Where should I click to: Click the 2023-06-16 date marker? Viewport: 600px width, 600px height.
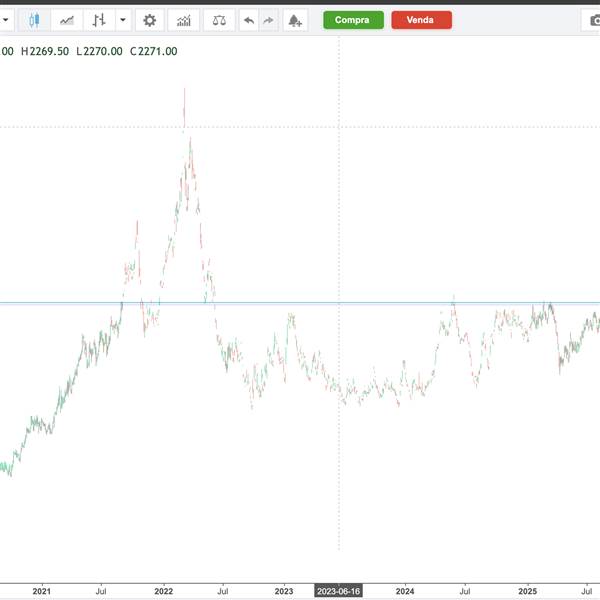[x=339, y=591]
